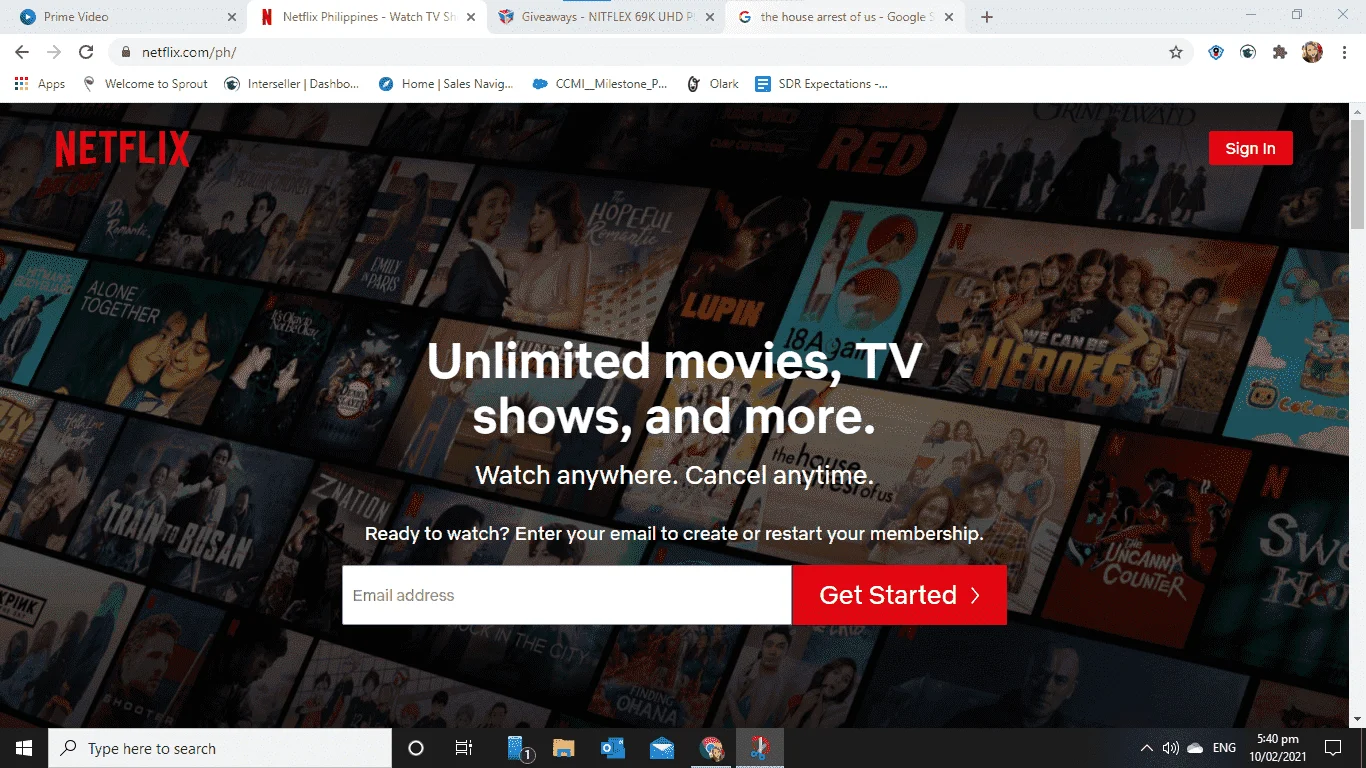Click scrollbar down arrow
This screenshot has height=768, width=1366.
tap(1357, 719)
